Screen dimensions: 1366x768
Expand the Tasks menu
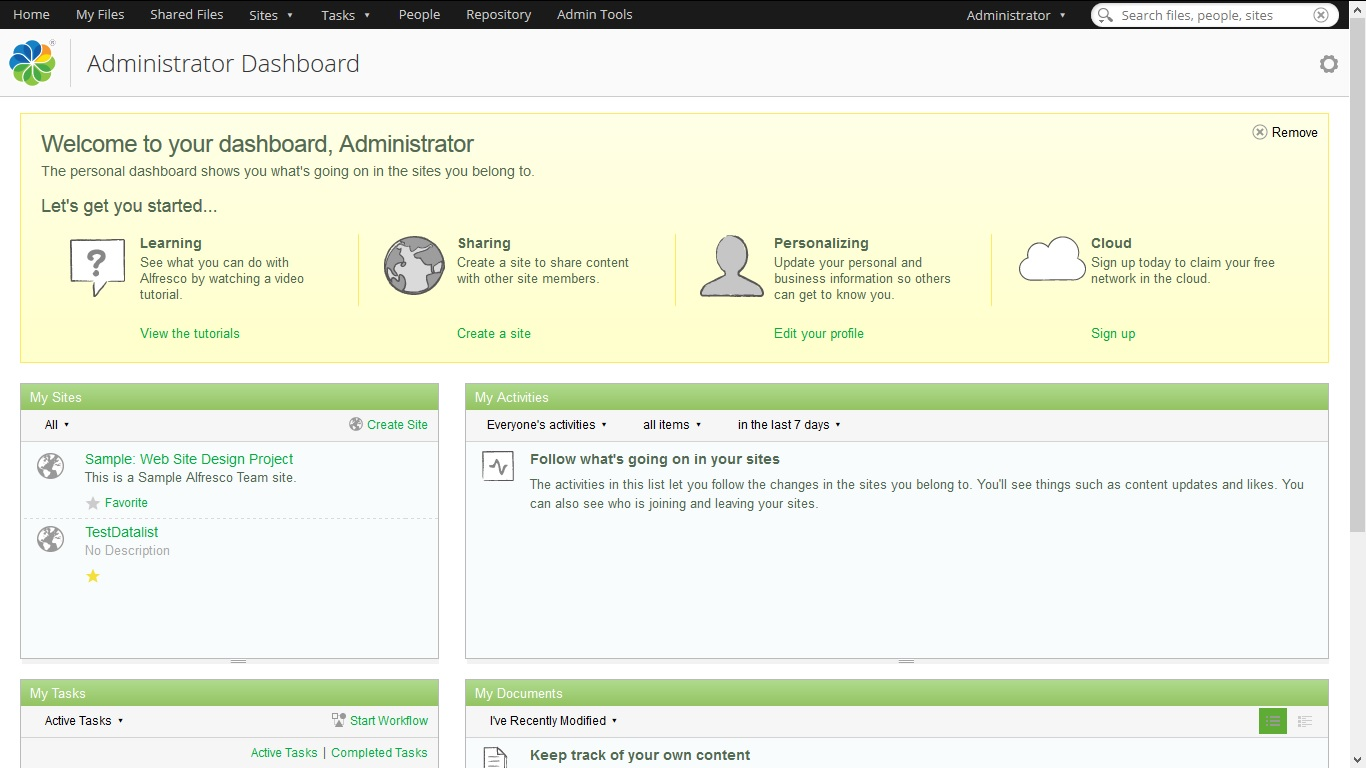click(346, 15)
